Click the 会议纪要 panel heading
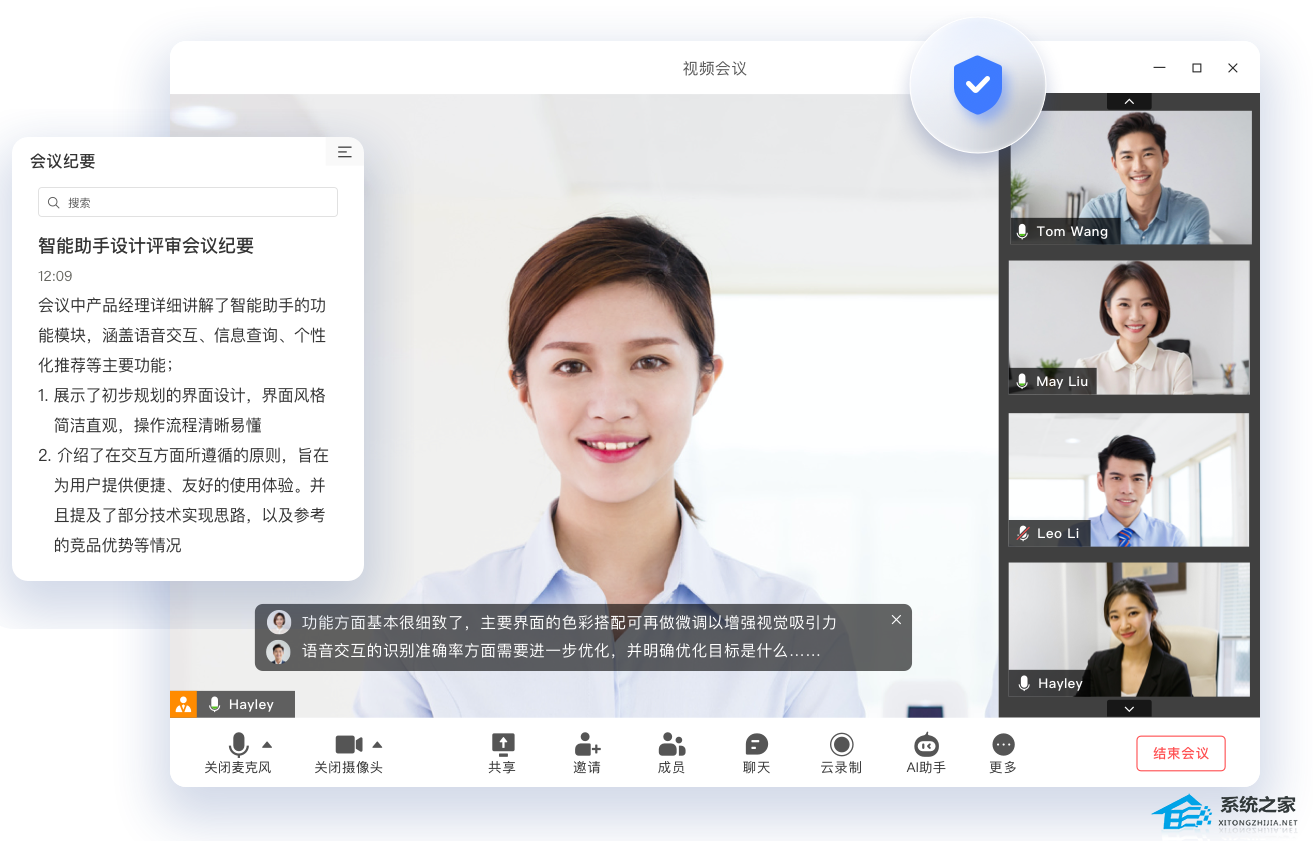The width and height of the screenshot is (1313, 841). (62, 161)
